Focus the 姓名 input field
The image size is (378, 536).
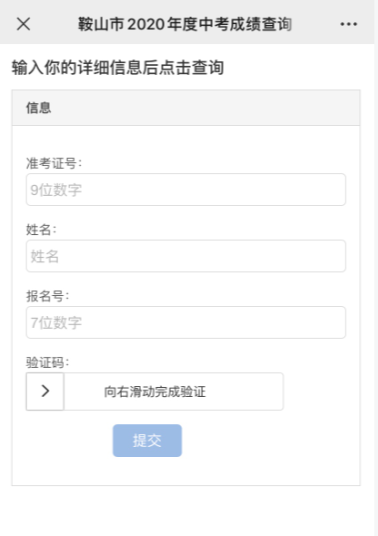click(186, 256)
